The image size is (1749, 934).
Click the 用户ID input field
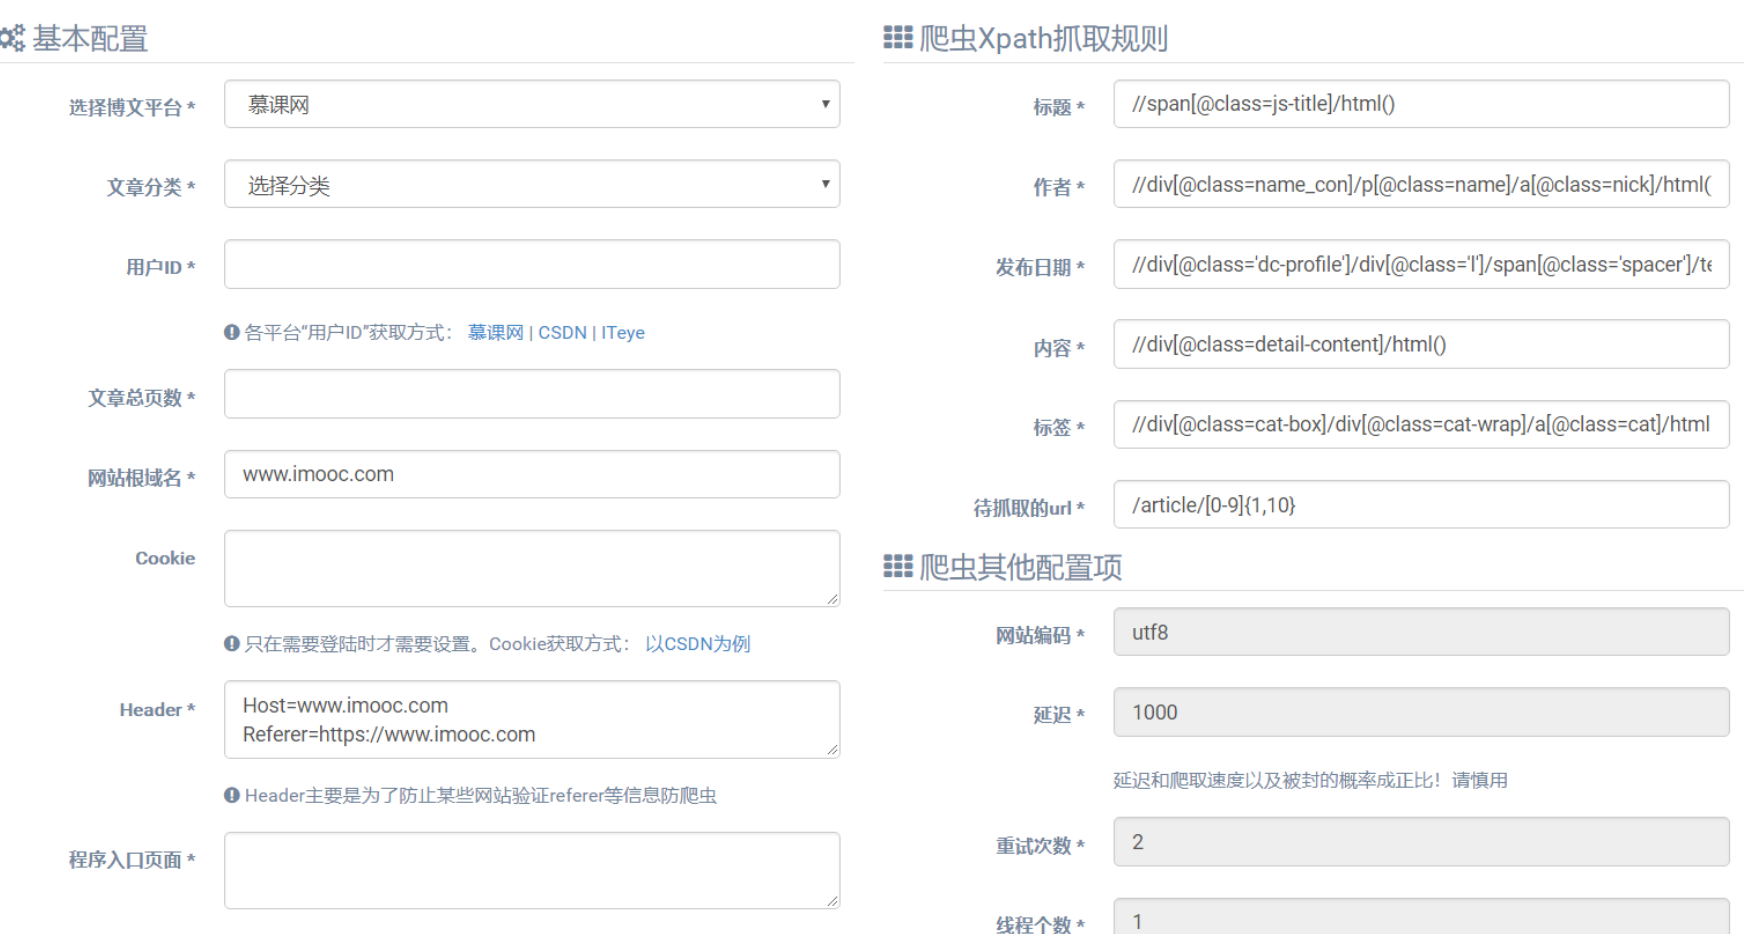tap(531, 264)
